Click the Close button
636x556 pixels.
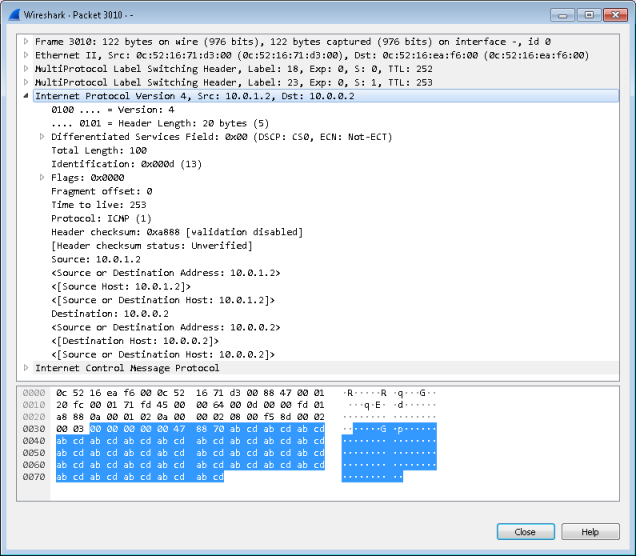point(526,532)
